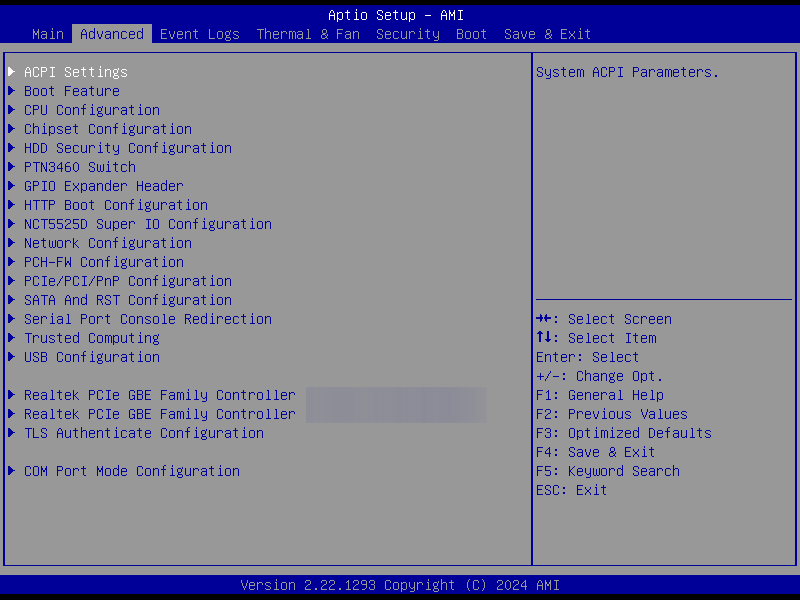The image size is (800, 600).
Task: Select the Security tab
Action: tap(408, 34)
